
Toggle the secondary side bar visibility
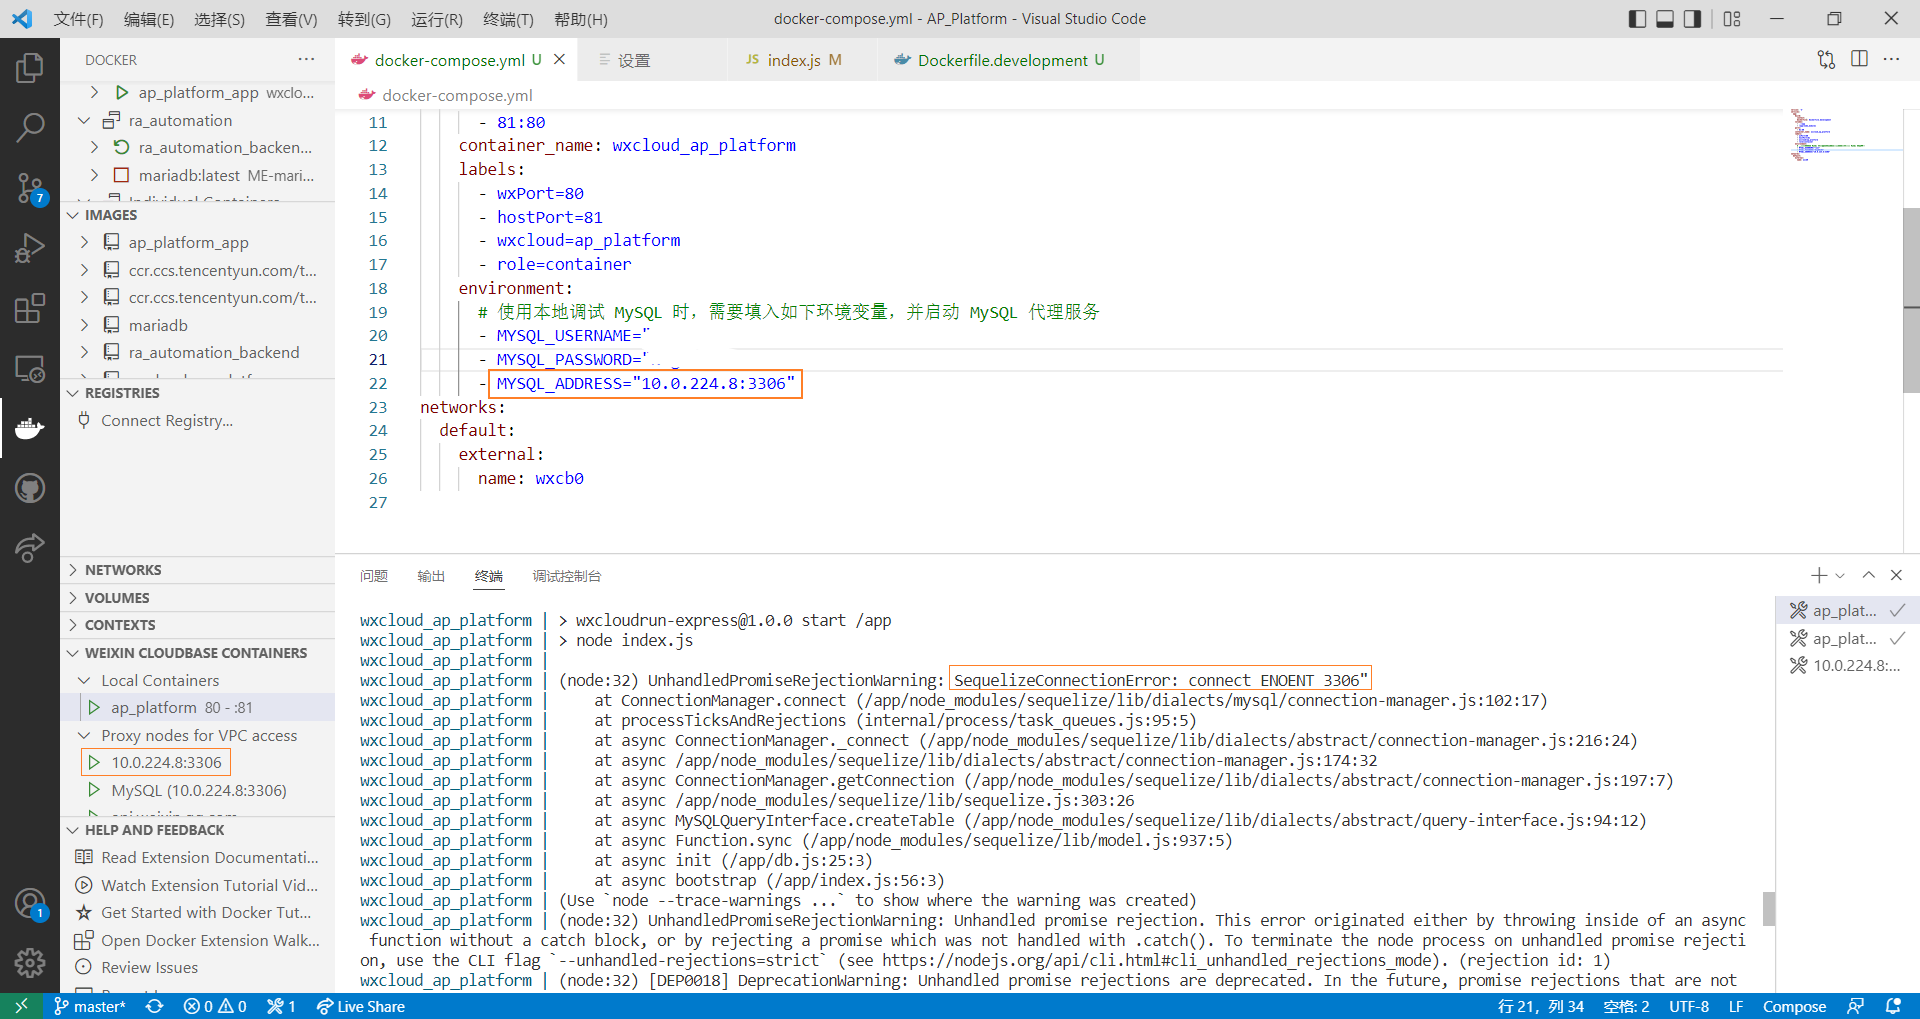tap(1692, 19)
